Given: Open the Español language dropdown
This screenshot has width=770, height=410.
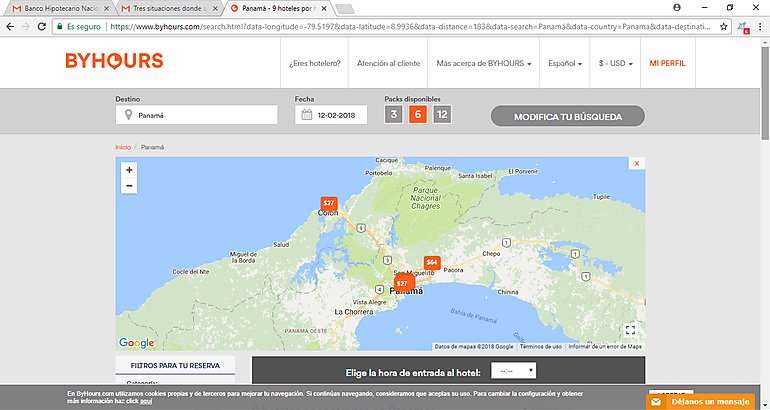Looking at the screenshot, I should 565,63.
